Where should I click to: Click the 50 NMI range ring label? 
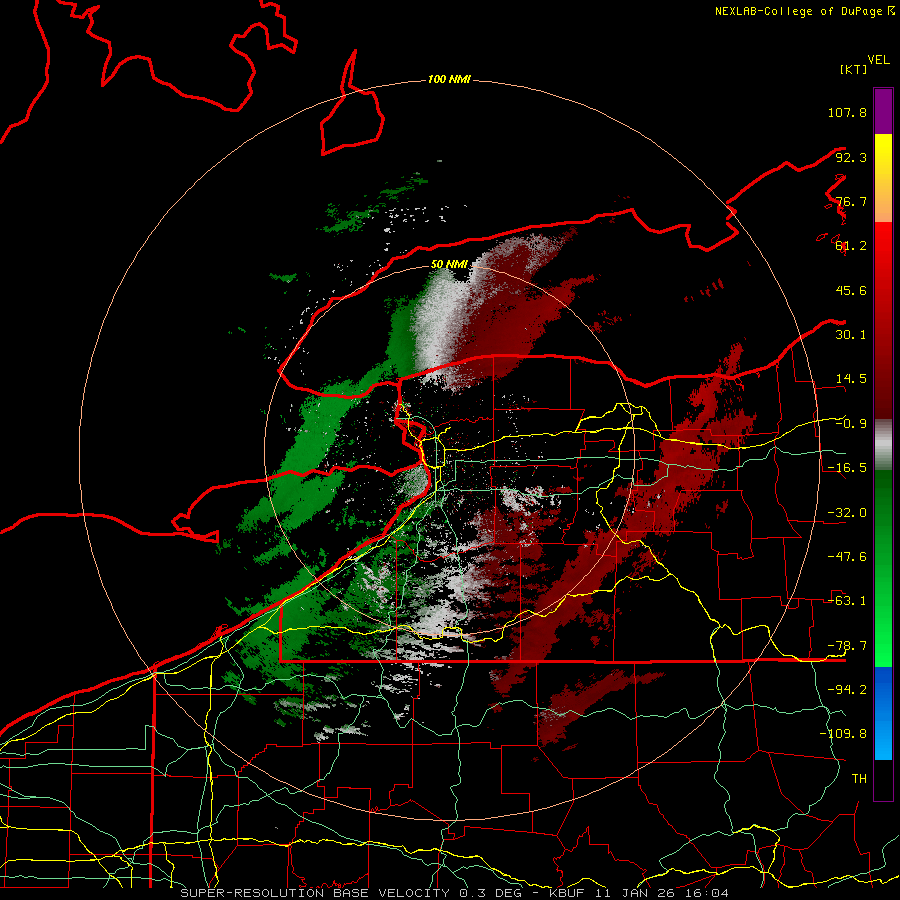click(449, 264)
